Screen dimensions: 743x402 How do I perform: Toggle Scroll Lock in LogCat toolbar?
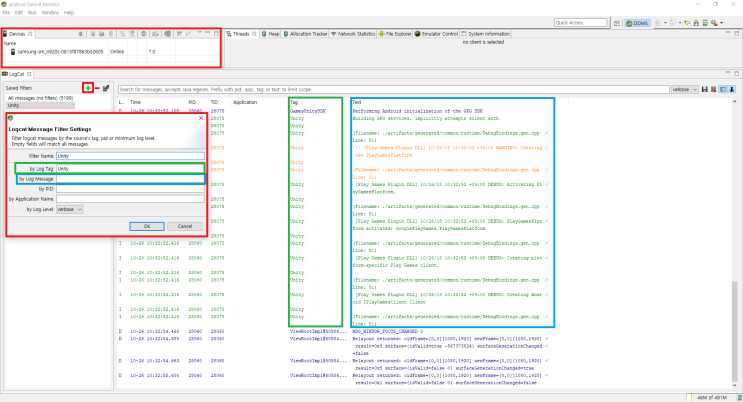(732, 89)
